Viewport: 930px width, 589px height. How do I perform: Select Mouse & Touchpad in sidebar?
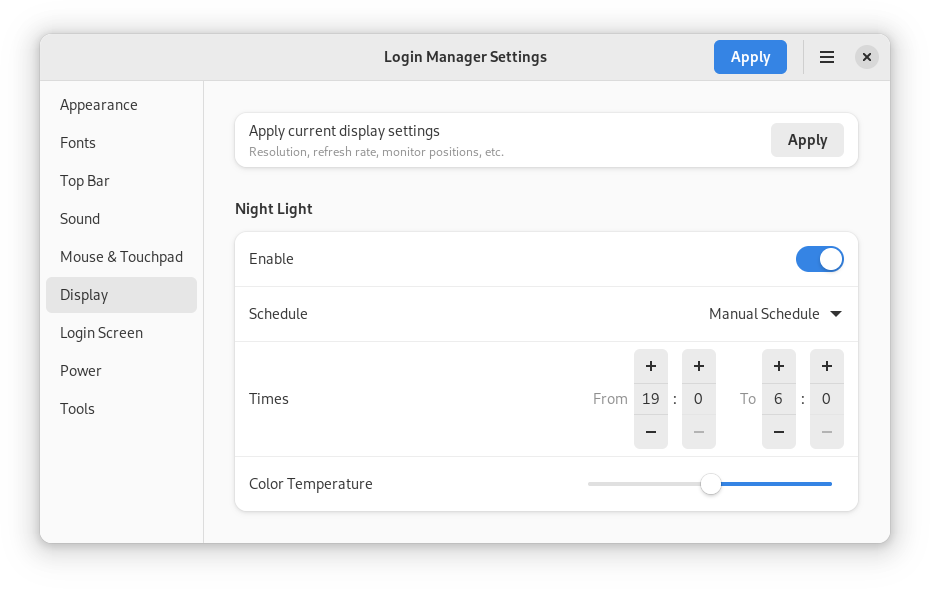(121, 257)
